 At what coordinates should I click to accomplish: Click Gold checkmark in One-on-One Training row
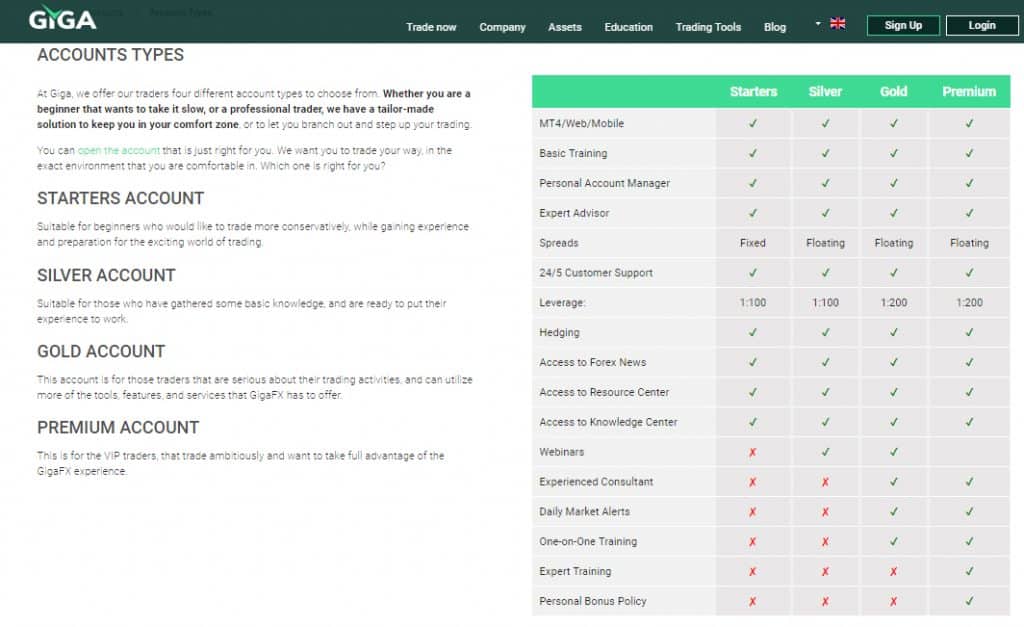[893, 541]
